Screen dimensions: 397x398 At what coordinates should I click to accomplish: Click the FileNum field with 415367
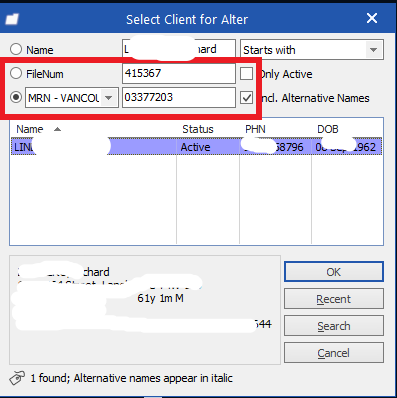tap(179, 73)
